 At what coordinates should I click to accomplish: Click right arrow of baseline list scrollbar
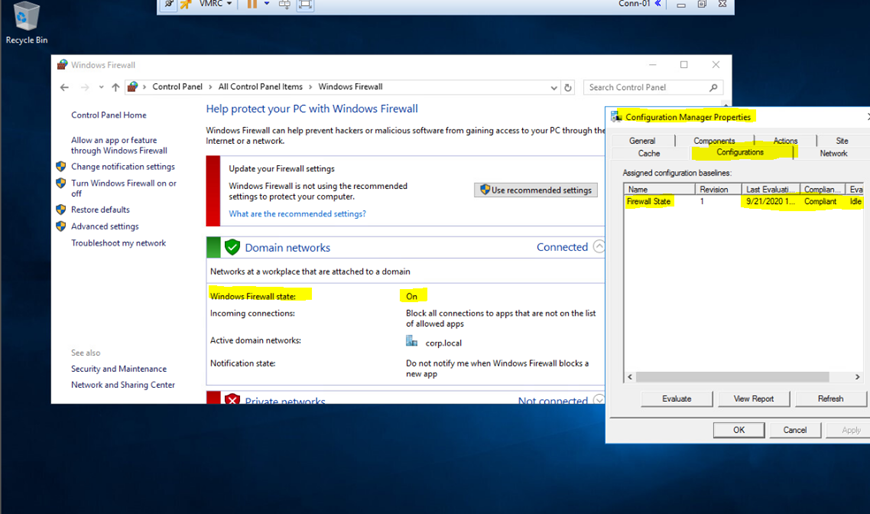point(857,377)
